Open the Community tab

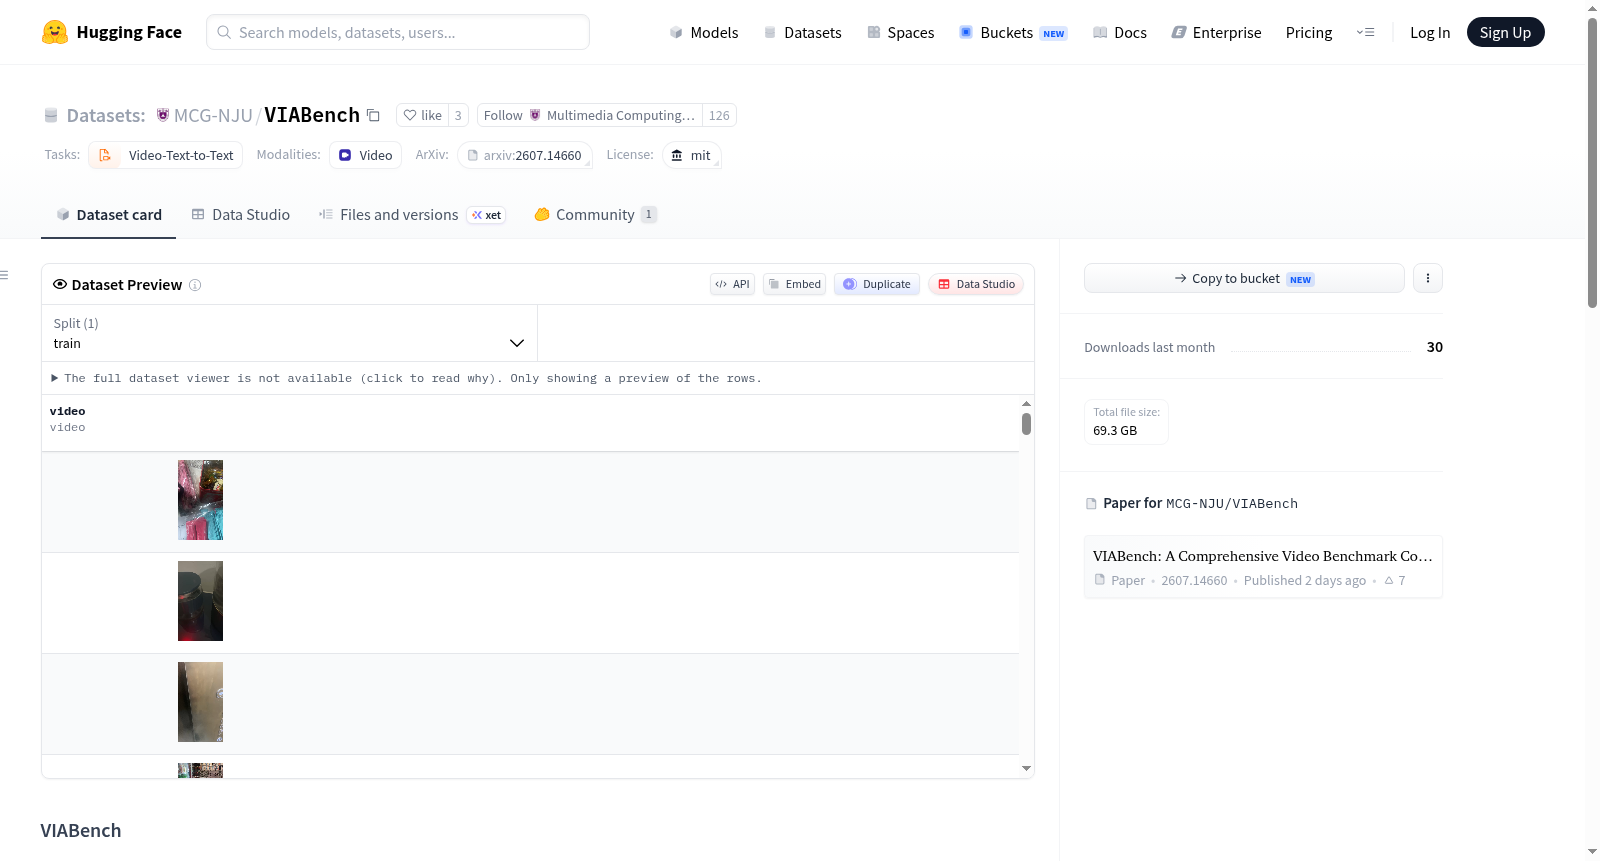click(x=595, y=215)
